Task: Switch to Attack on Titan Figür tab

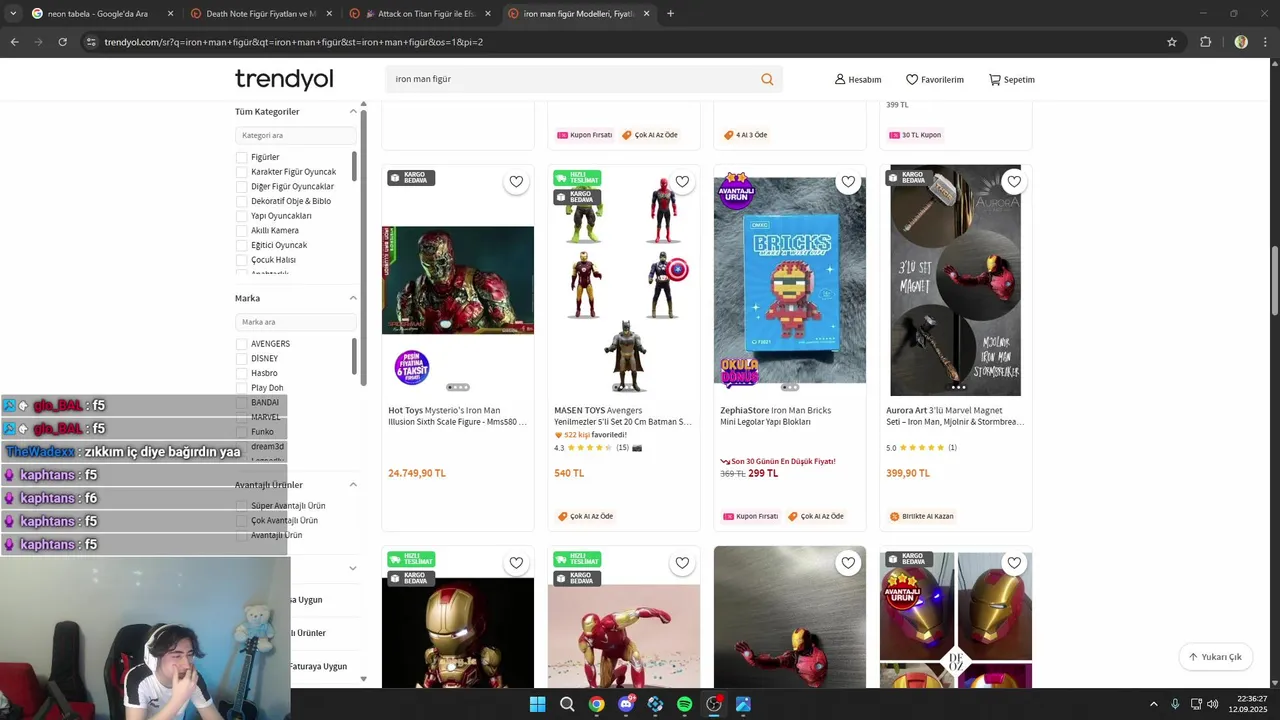Action: (420, 14)
